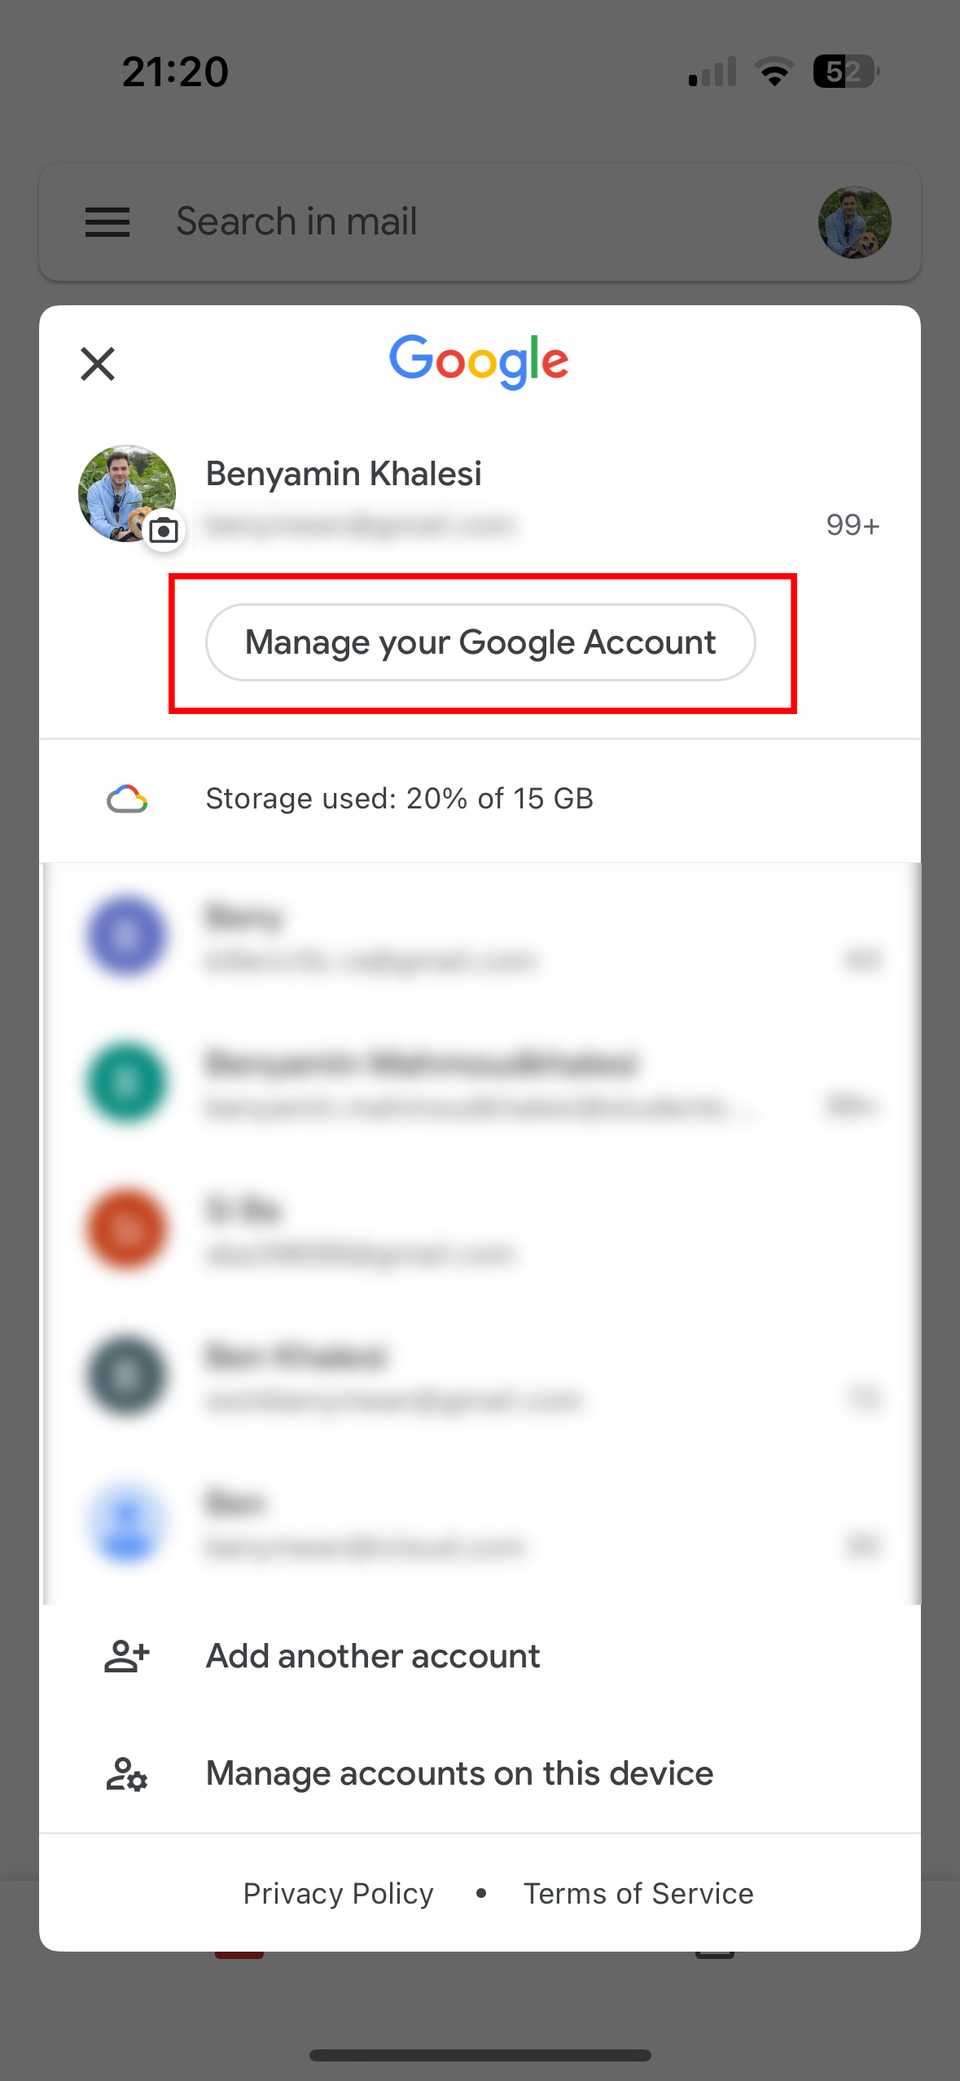Open the profile avatar in search bar
This screenshot has height=2081, width=960.
[855, 222]
